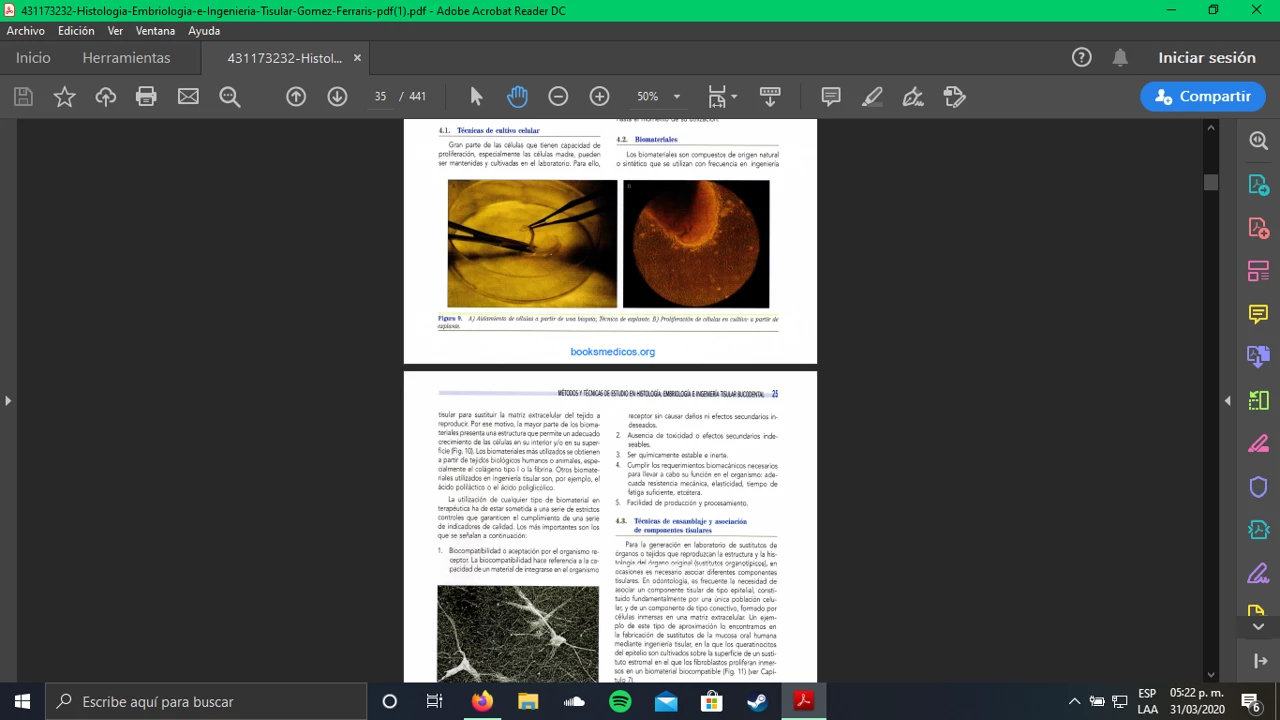Click the scrollbar's down arrow

(1211, 675)
